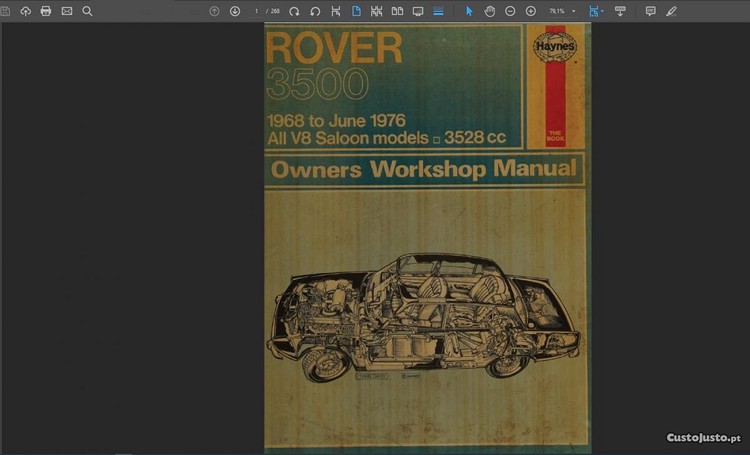Go to previous page arrow
Screen dimensions: 750x455
214,11
